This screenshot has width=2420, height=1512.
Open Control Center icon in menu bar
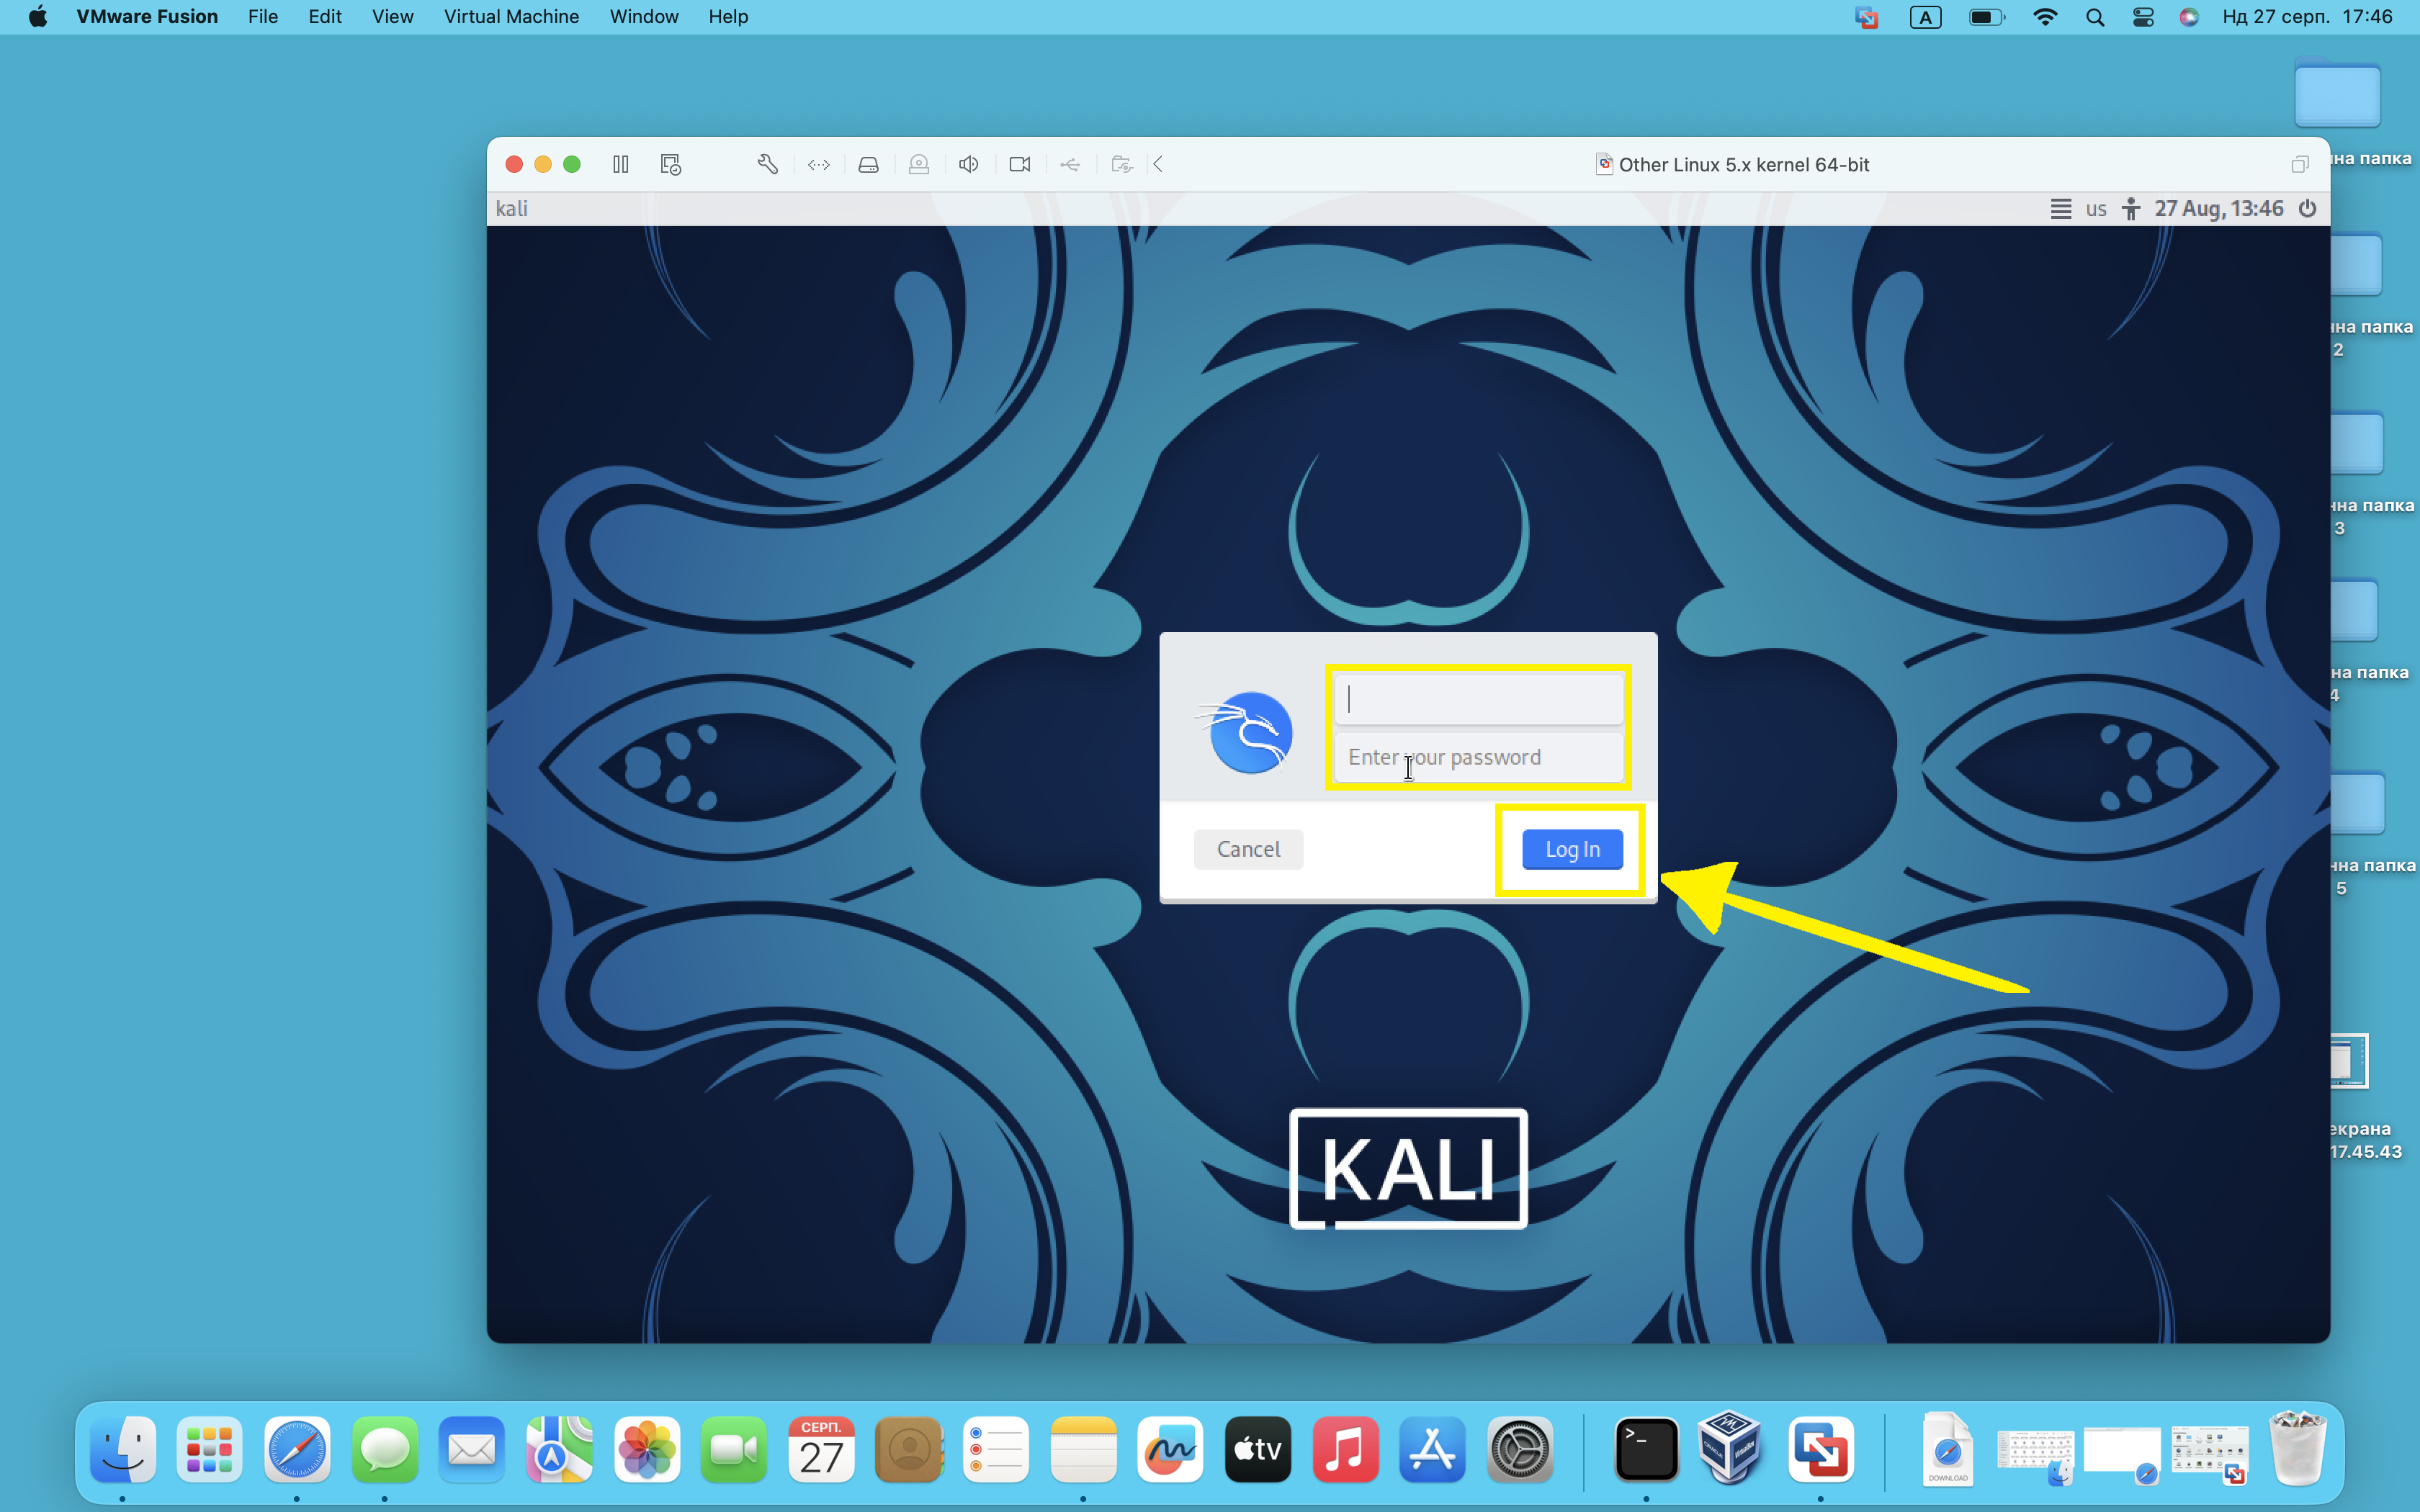[x=2143, y=17]
